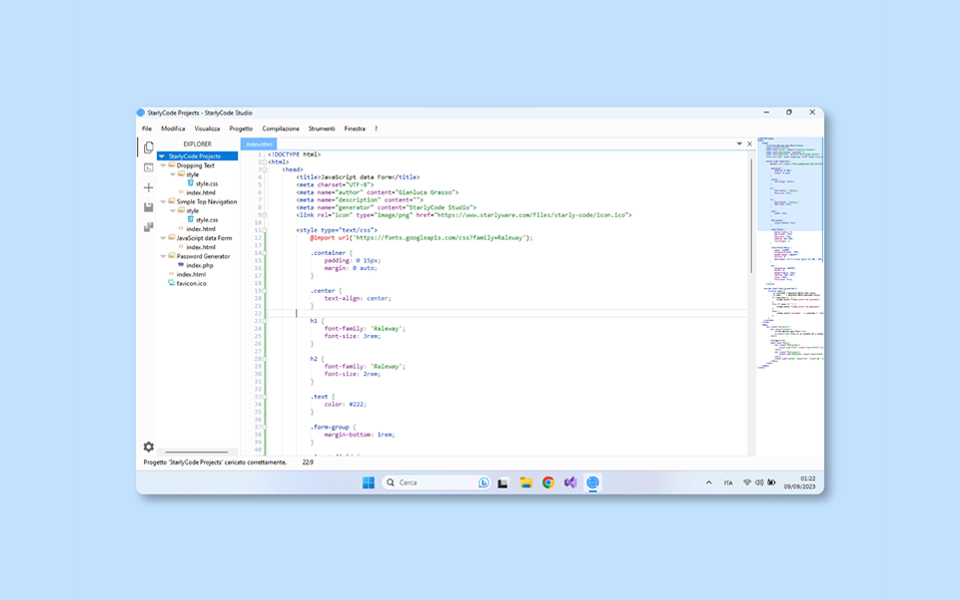Open the Strumenti menu
Image resolution: width=960 pixels, height=600 pixels.
(321, 129)
